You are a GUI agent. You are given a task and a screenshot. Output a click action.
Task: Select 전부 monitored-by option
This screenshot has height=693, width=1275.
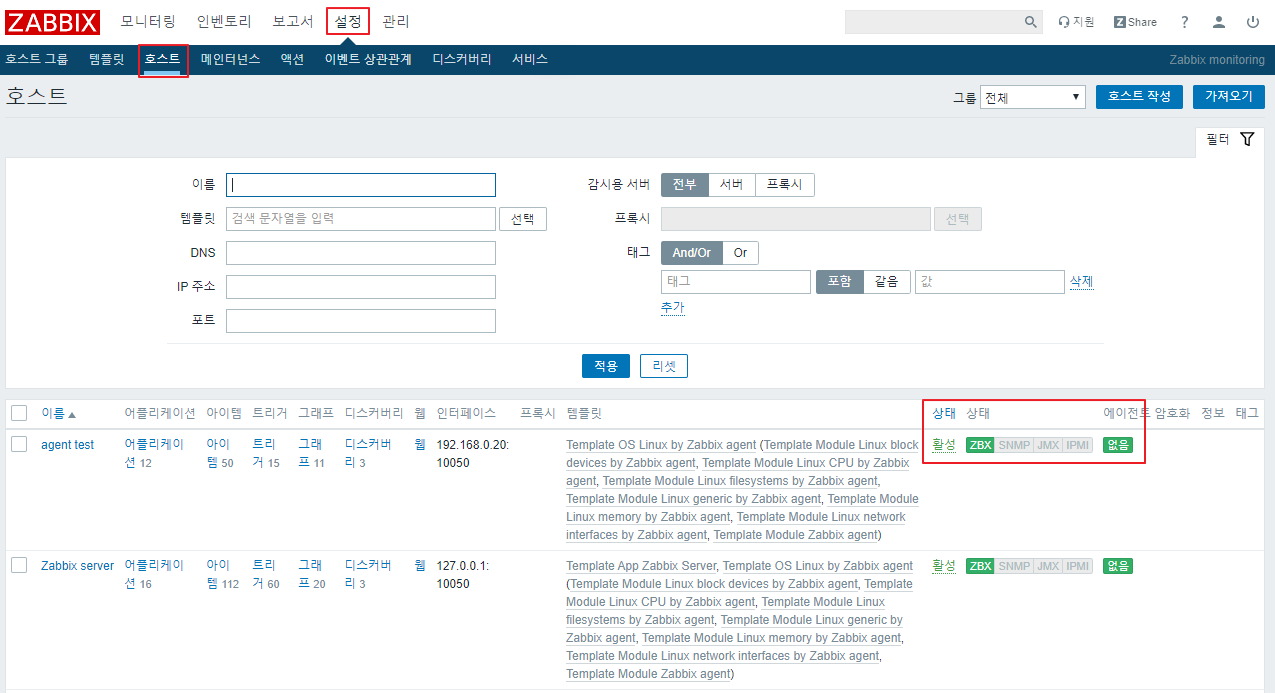(x=684, y=185)
